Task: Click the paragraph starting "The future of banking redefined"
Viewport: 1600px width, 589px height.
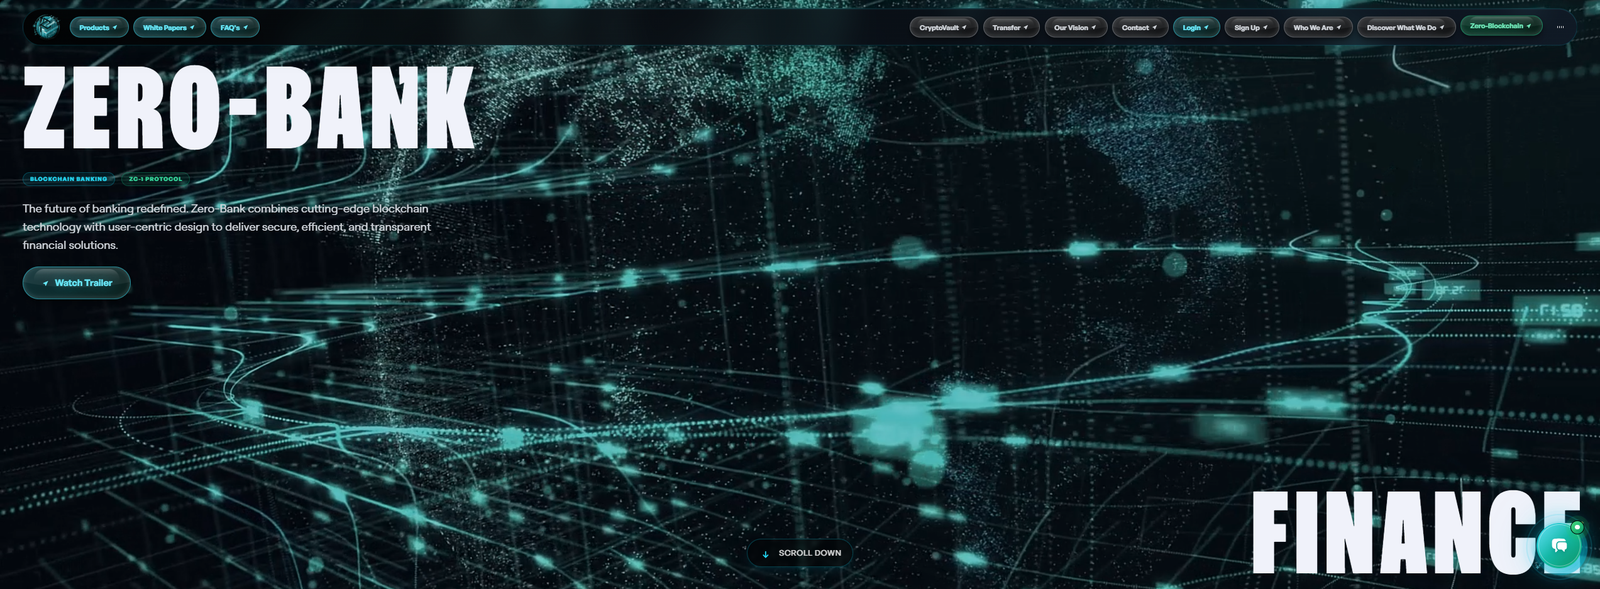Action: tap(227, 227)
